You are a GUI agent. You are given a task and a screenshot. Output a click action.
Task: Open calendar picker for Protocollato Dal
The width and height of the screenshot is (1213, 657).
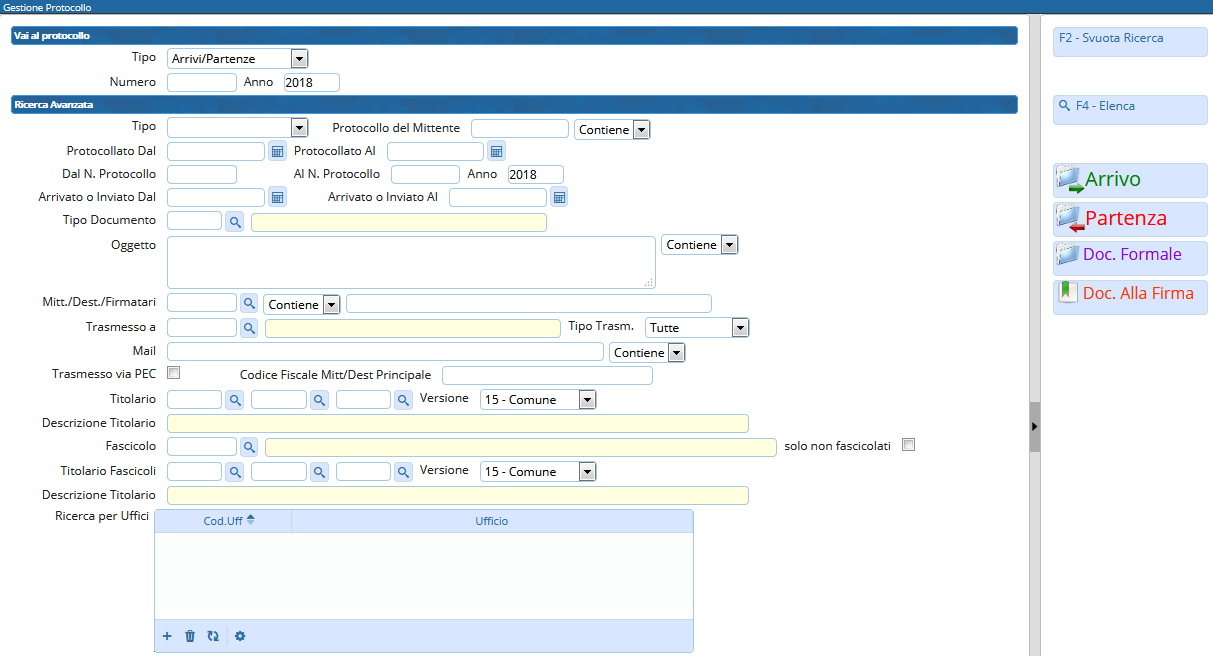278,151
